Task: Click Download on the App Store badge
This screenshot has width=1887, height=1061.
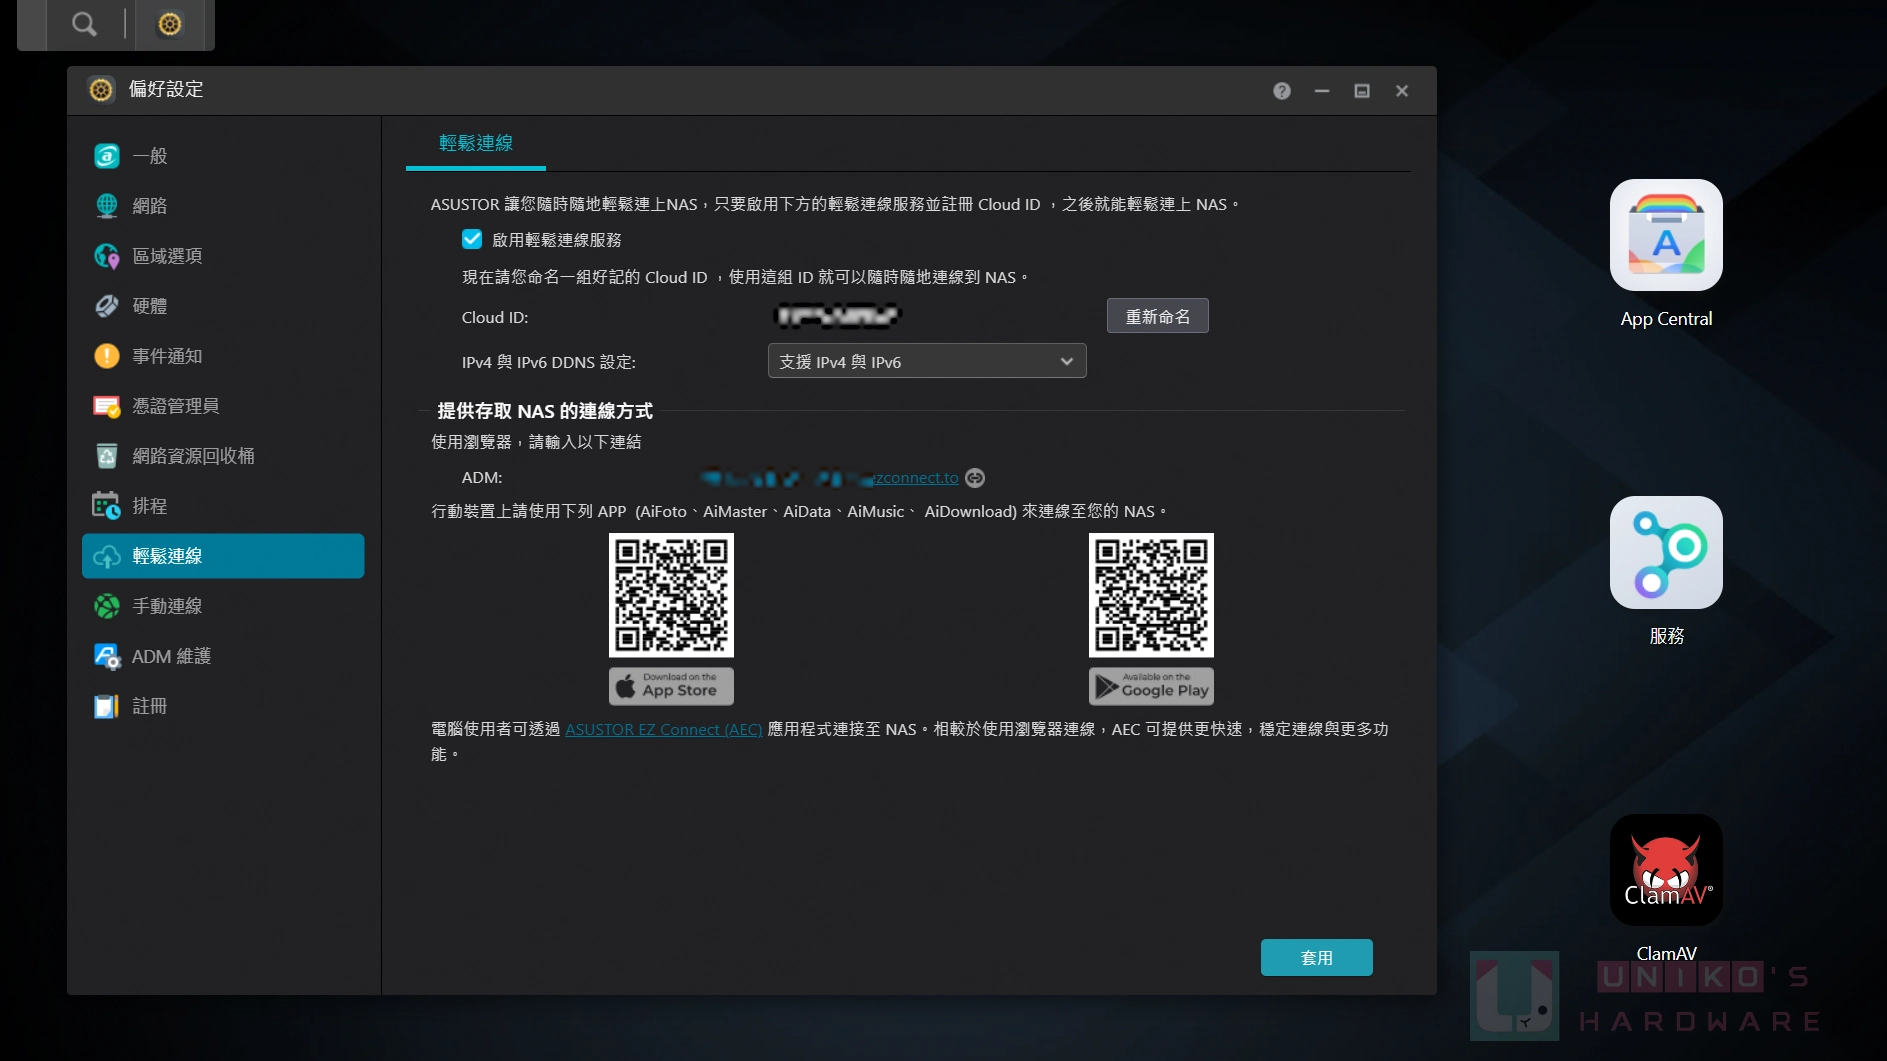Action: point(671,686)
